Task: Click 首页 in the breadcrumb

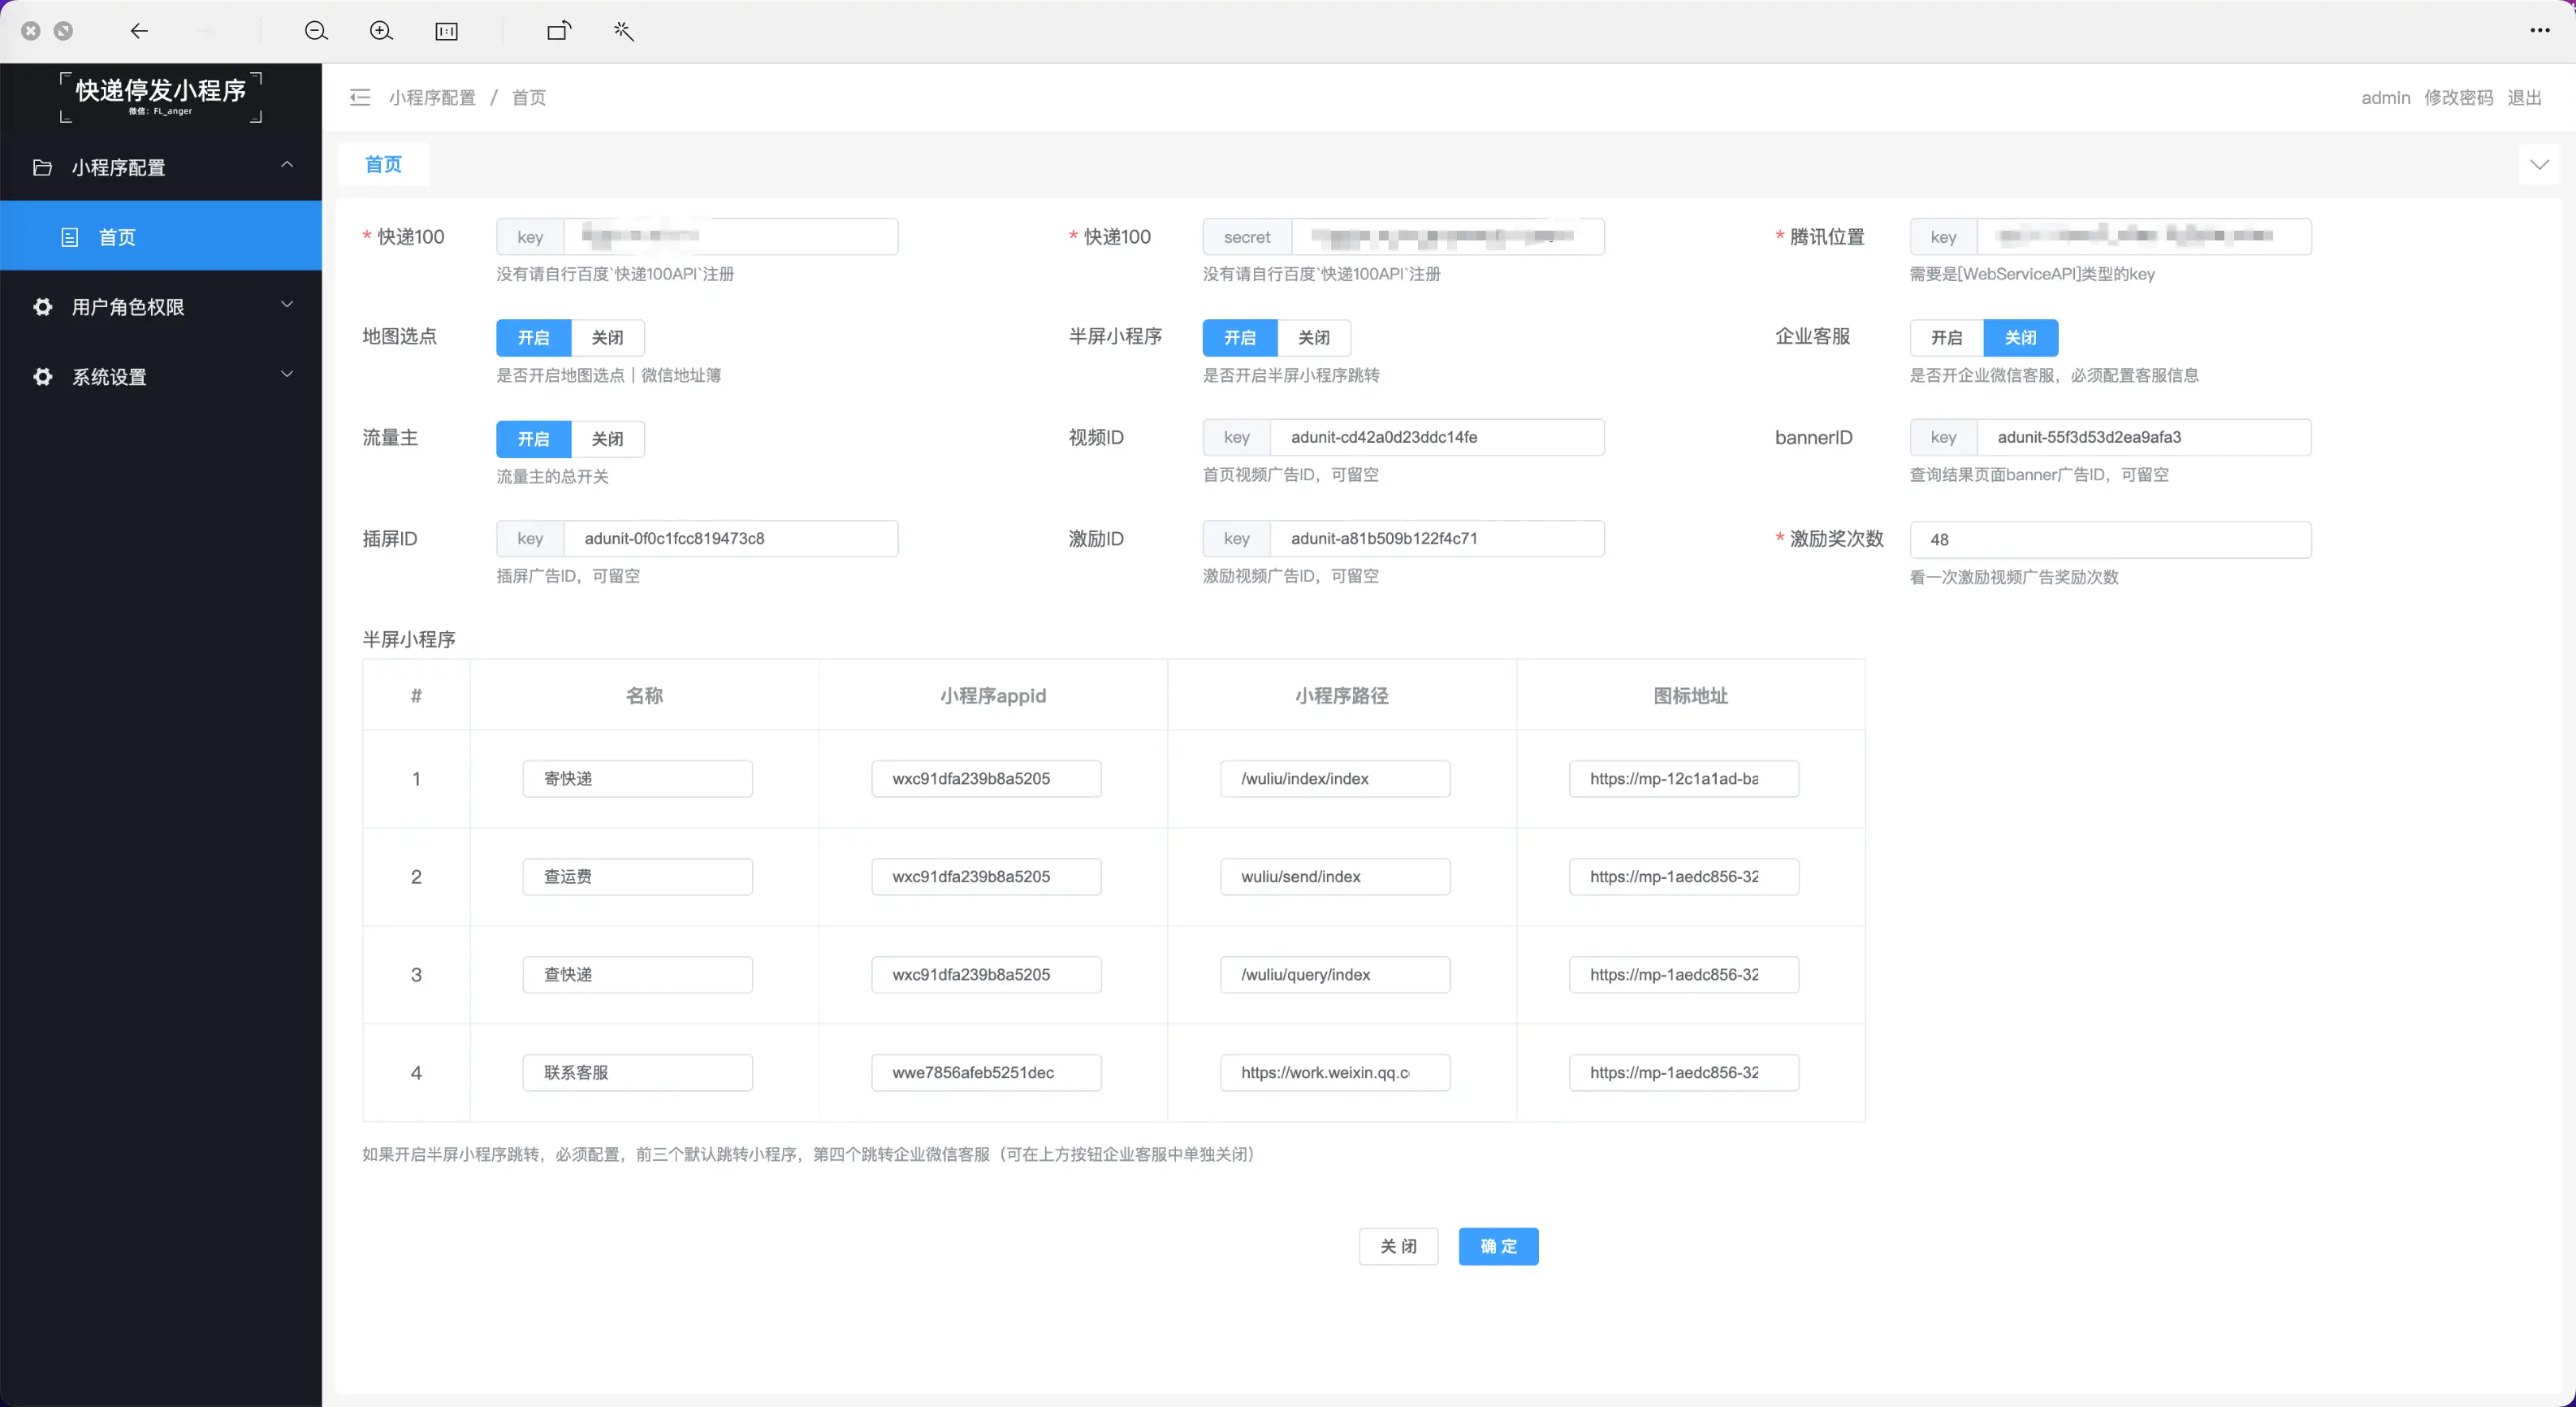Action: pyautogui.click(x=529, y=97)
